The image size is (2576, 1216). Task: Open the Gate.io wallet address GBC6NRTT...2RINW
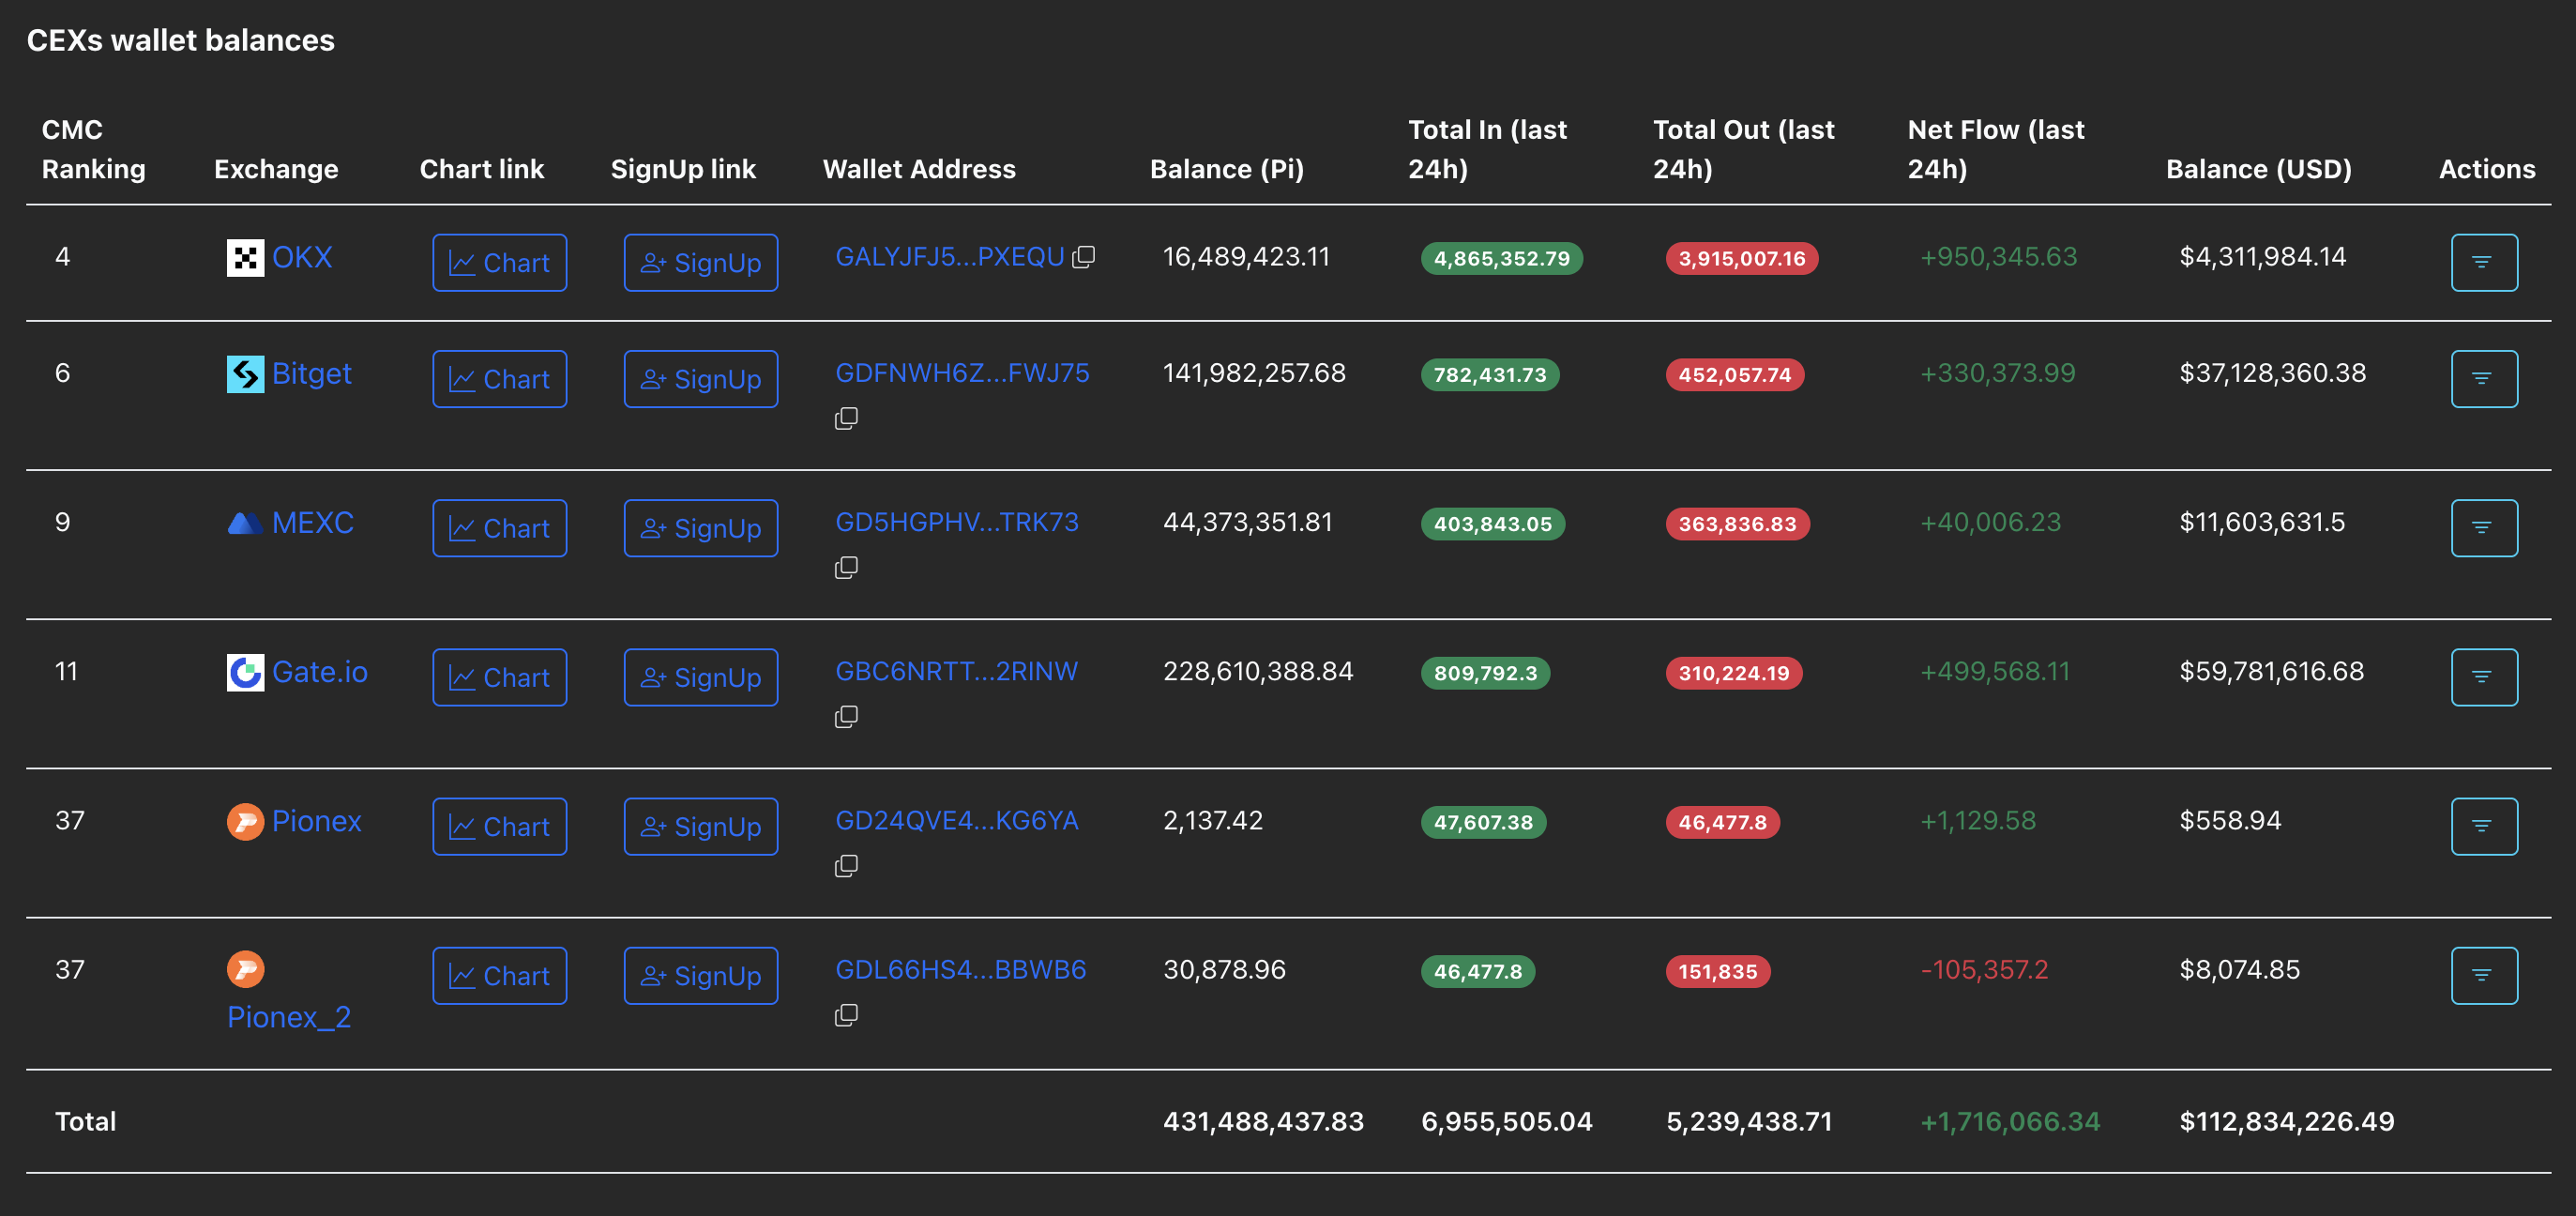tap(957, 671)
